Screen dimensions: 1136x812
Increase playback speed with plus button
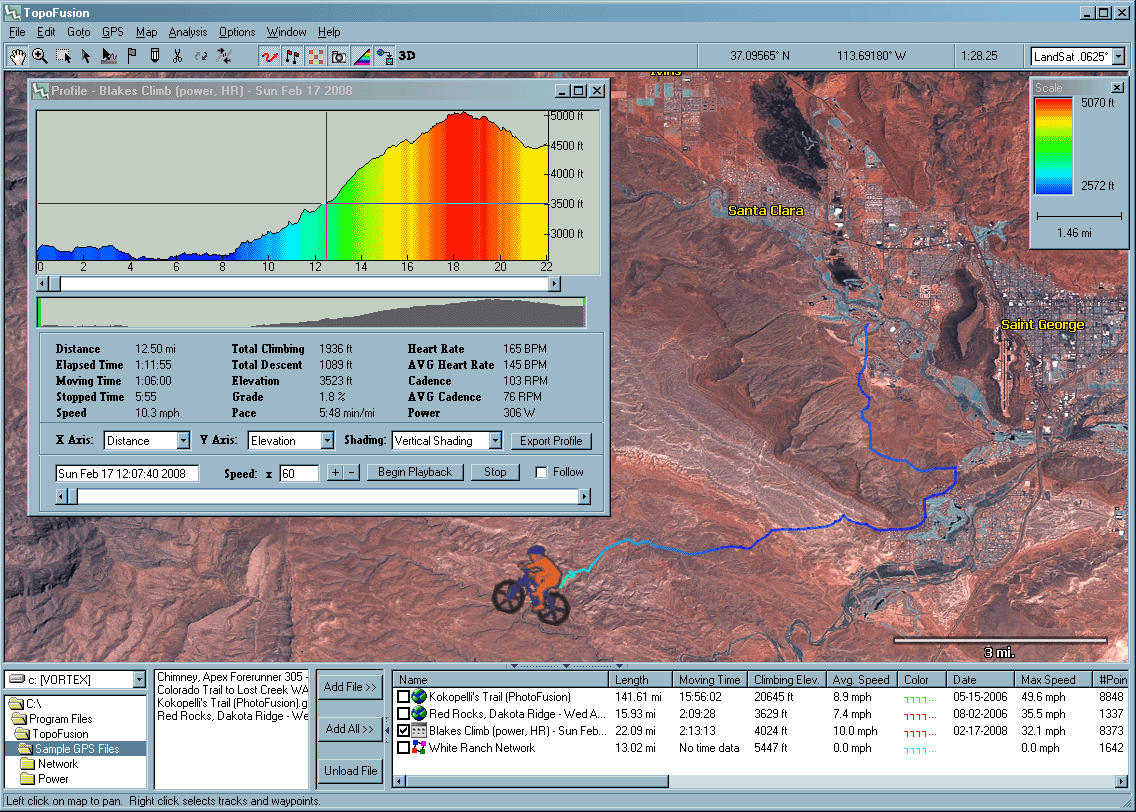(x=335, y=472)
